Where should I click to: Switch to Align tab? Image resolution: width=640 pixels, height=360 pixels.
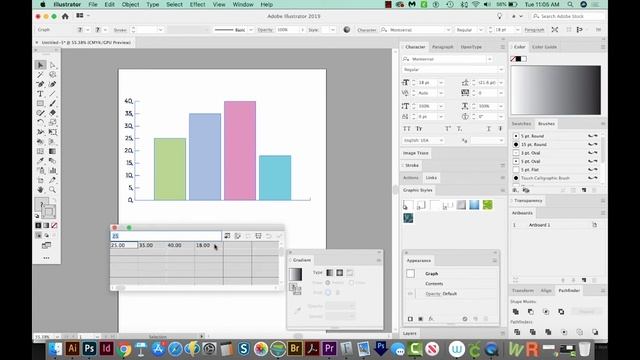tap(546, 291)
